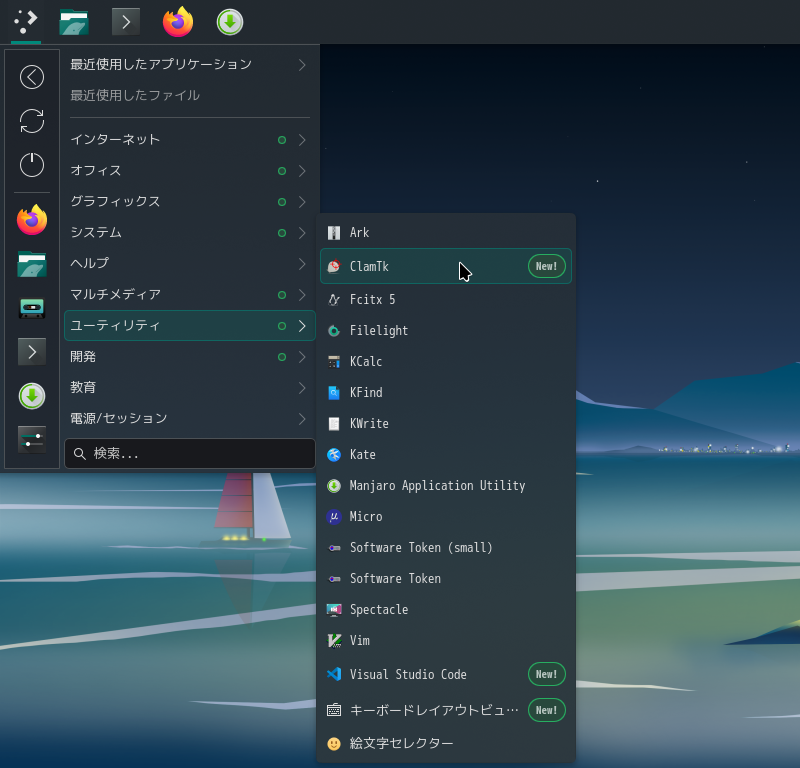Open the green installer favorite in the sidebar
Viewport: 800px width, 768px height.
32,396
